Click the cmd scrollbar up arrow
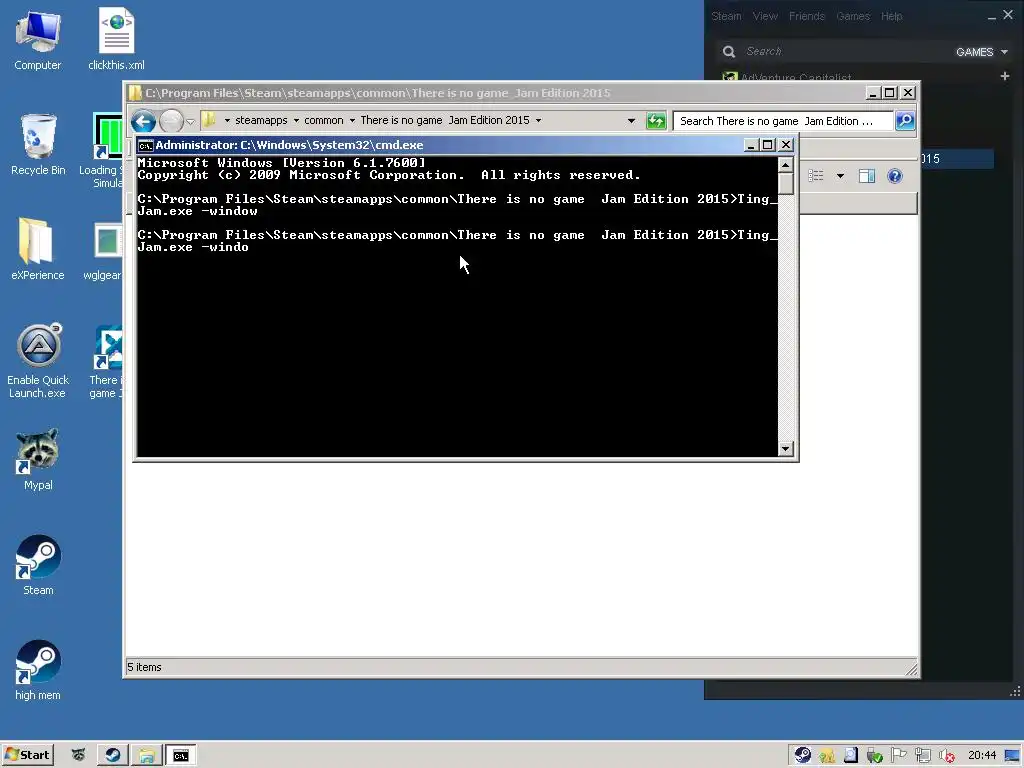1024x768 pixels. [x=786, y=165]
